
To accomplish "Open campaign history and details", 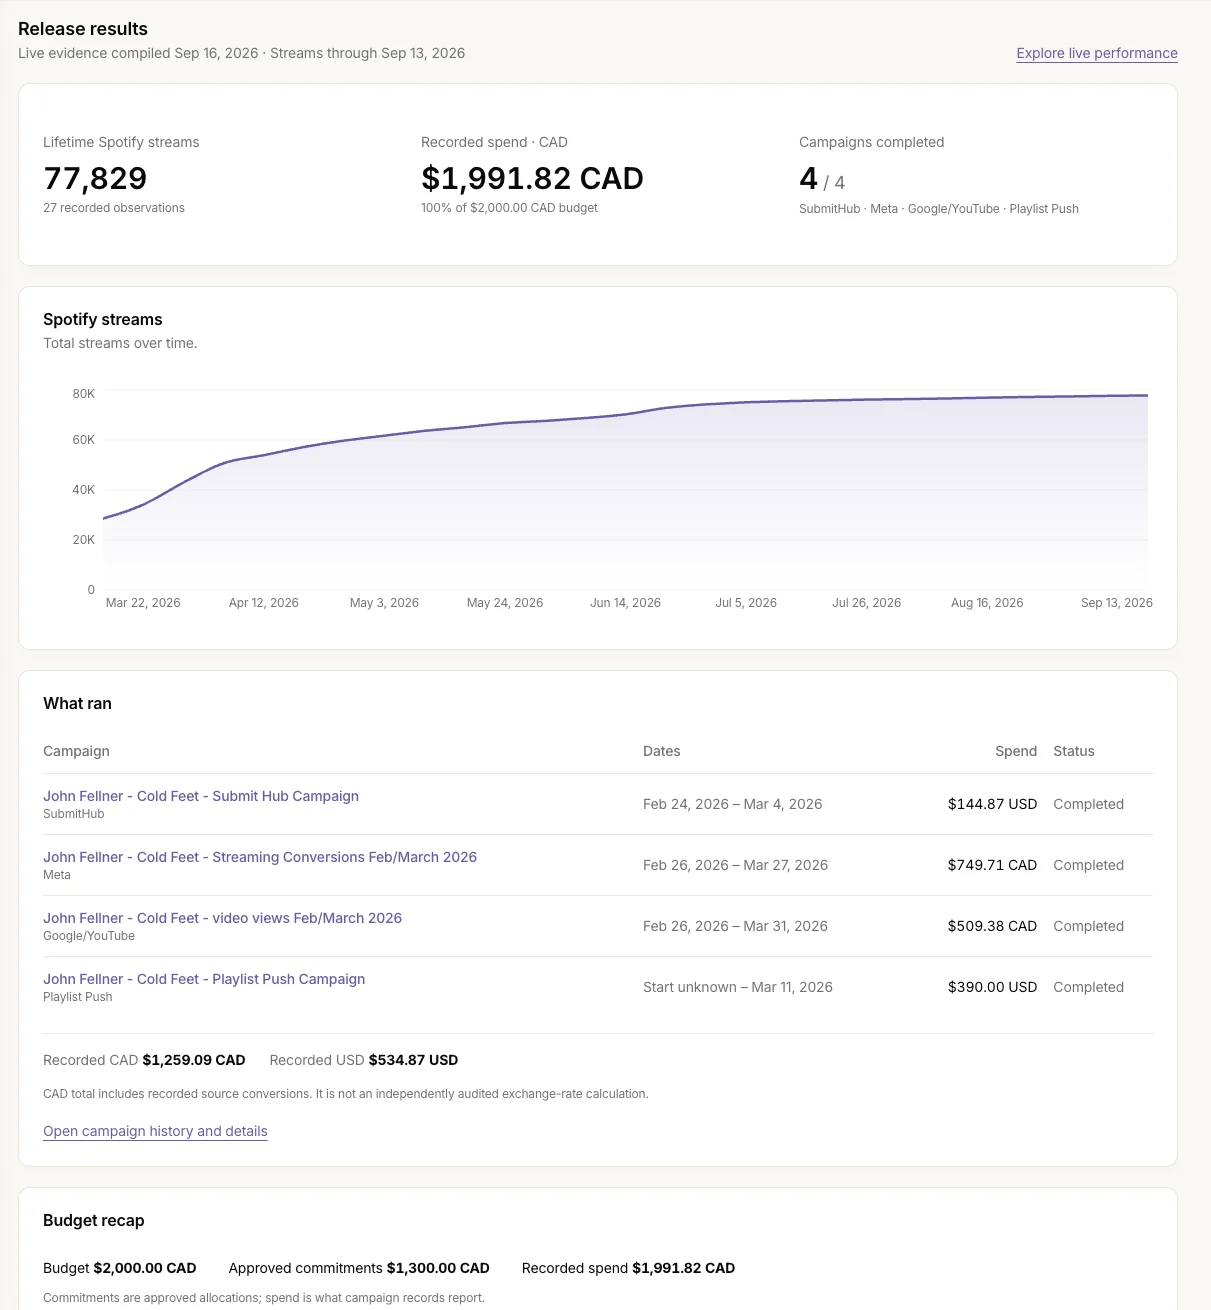I will point(155,1131).
